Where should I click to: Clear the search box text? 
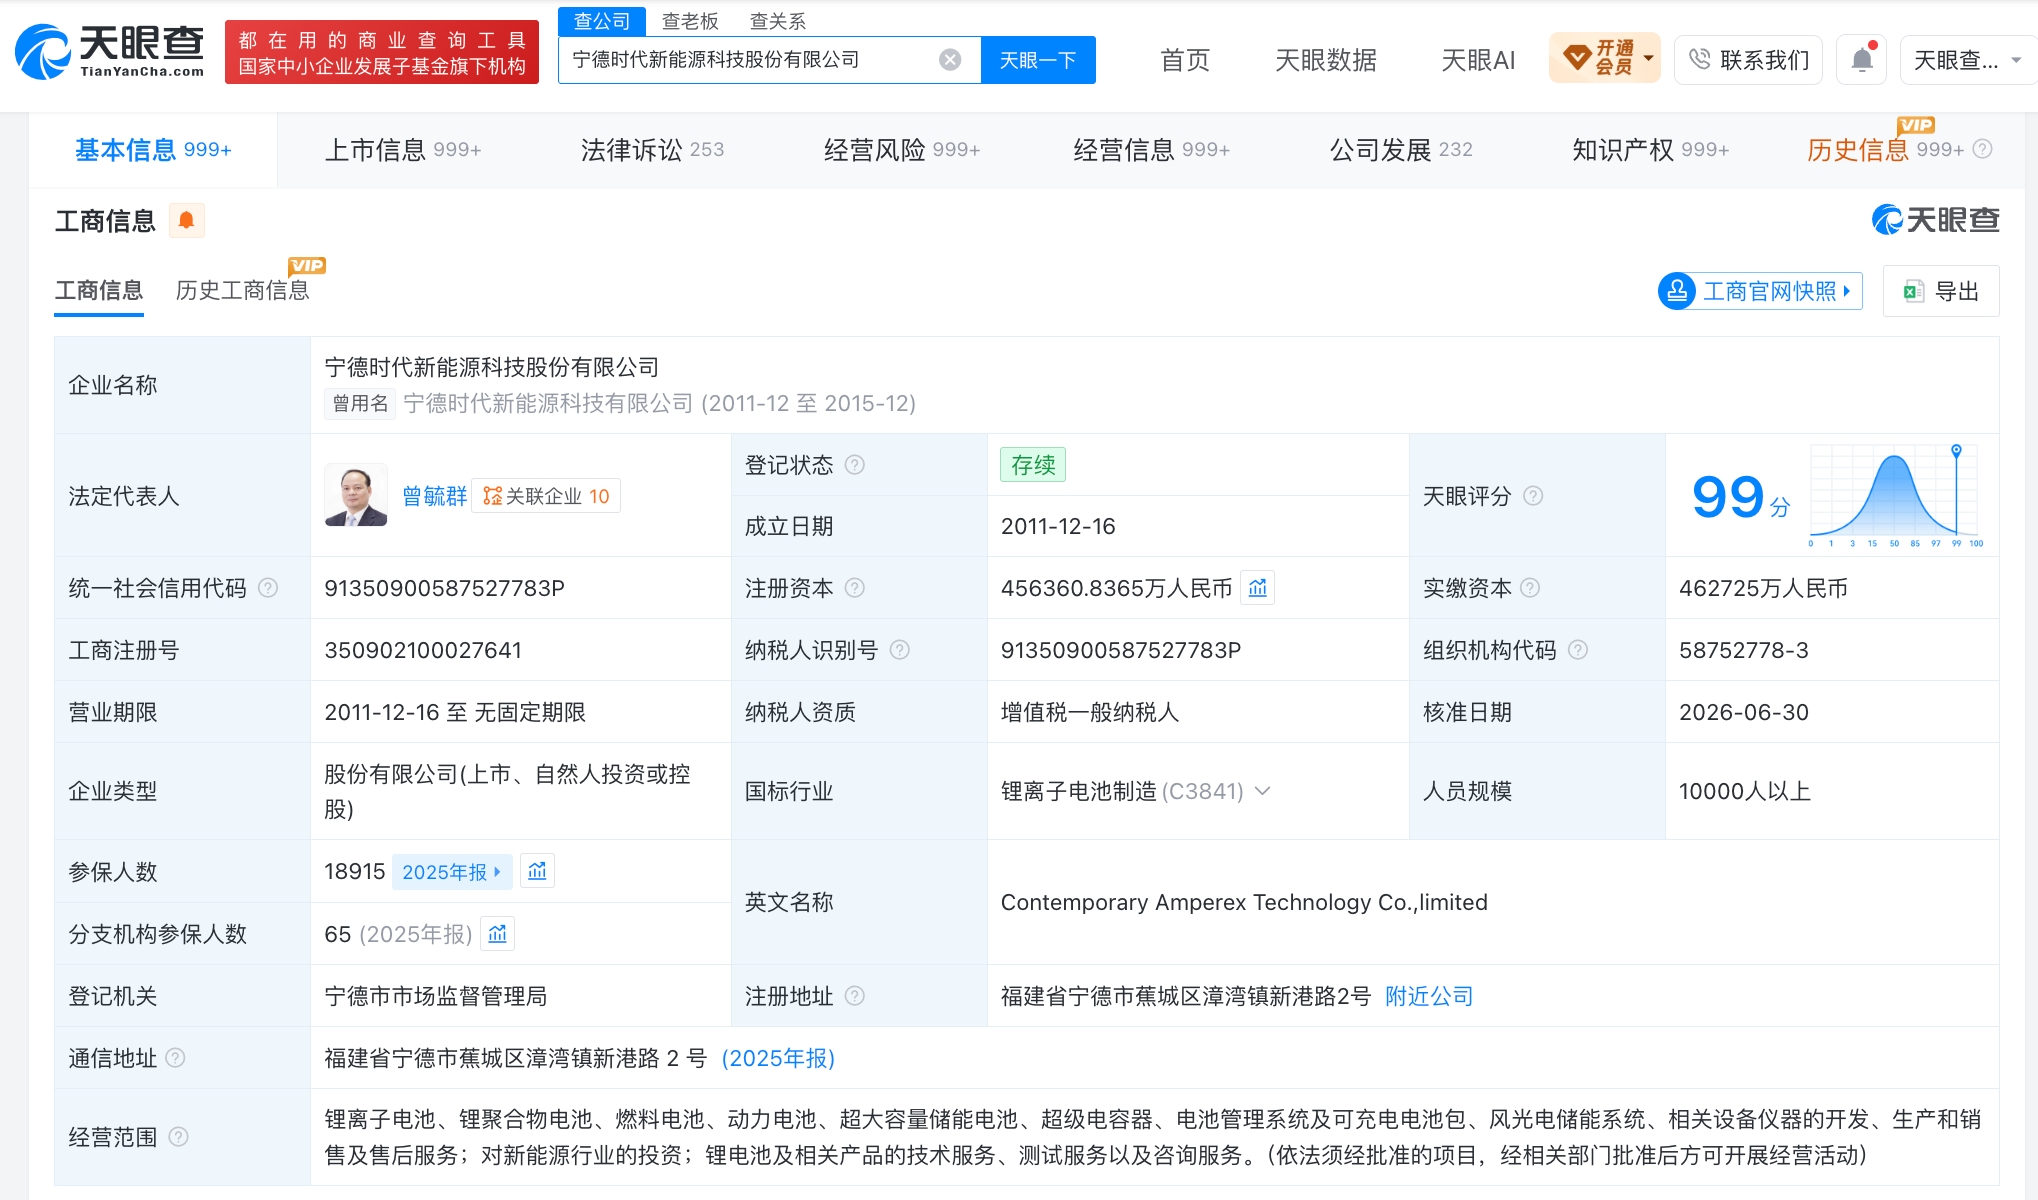tap(950, 60)
